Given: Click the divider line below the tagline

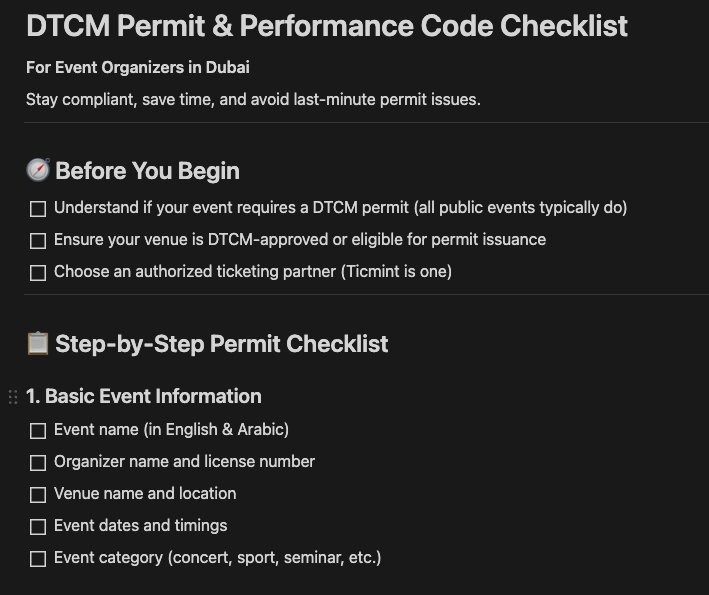Looking at the screenshot, I should click(x=366, y=123).
